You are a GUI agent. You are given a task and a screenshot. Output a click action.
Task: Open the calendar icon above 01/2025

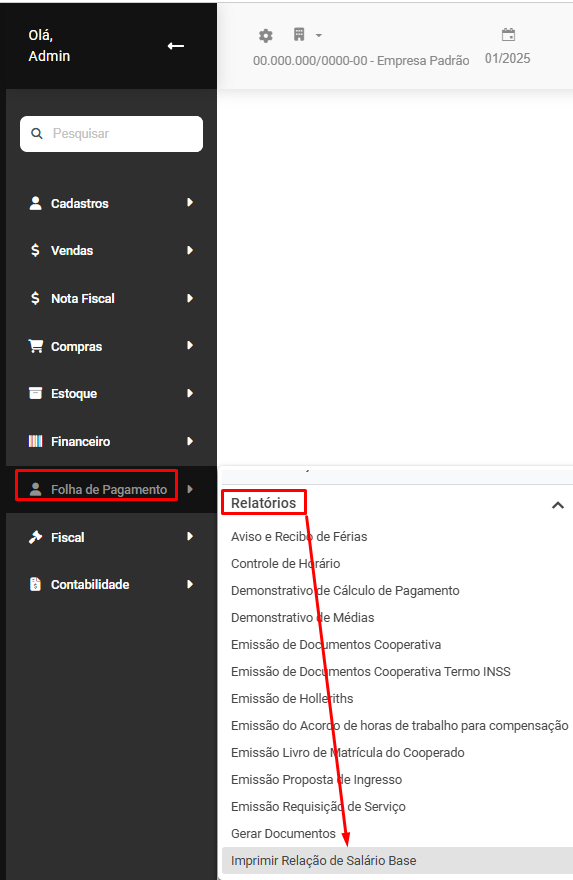click(x=508, y=35)
